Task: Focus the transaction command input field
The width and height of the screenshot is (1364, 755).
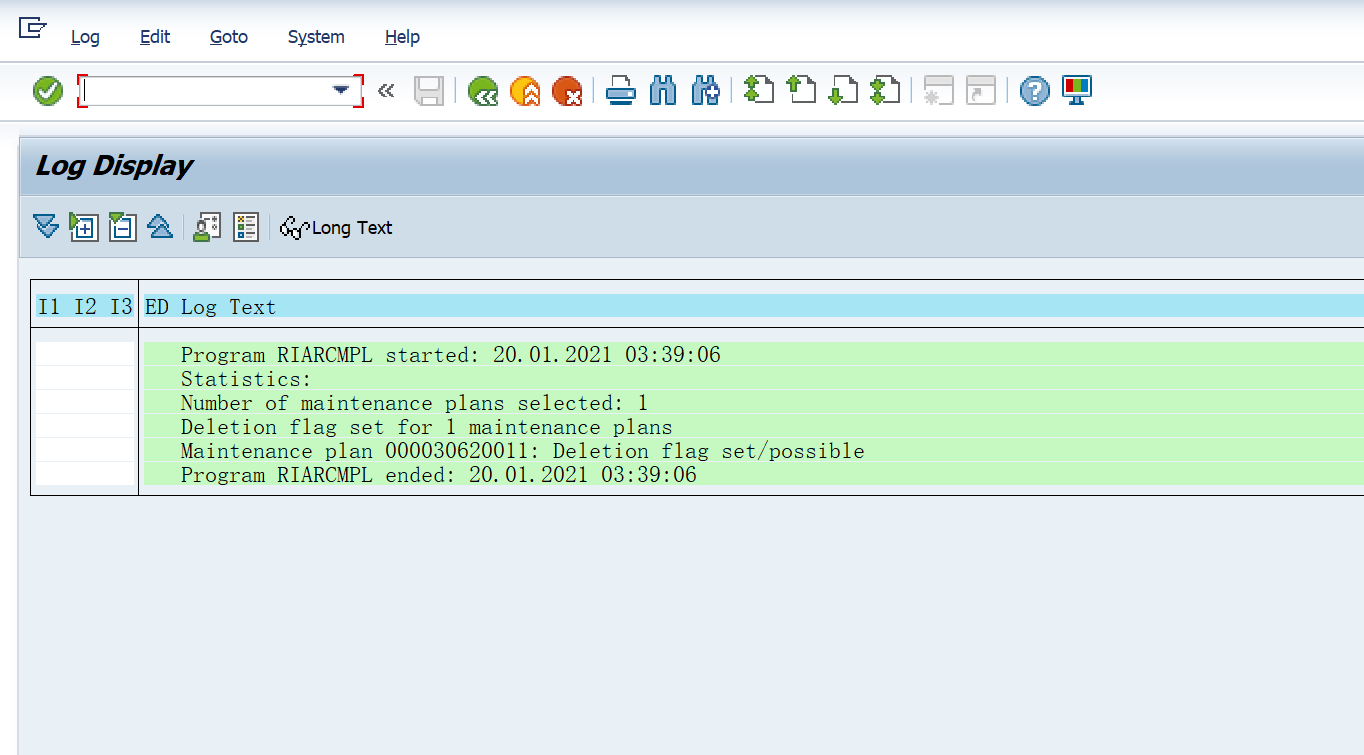Action: 206,91
